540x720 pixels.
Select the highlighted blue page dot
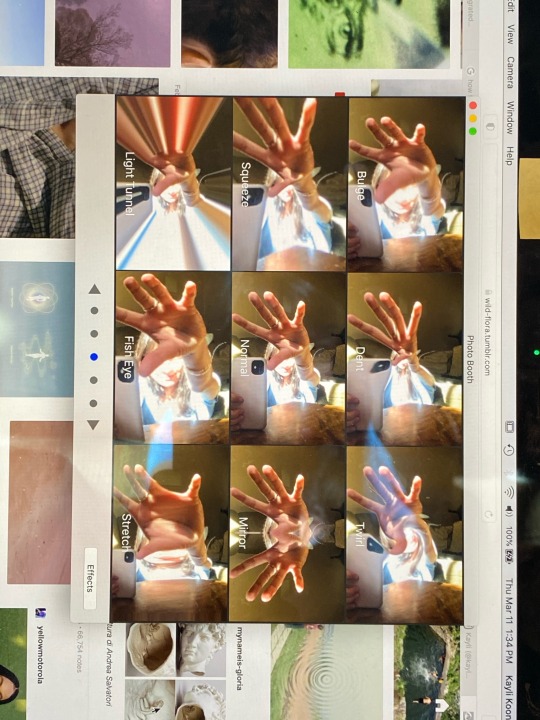[x=94, y=357]
